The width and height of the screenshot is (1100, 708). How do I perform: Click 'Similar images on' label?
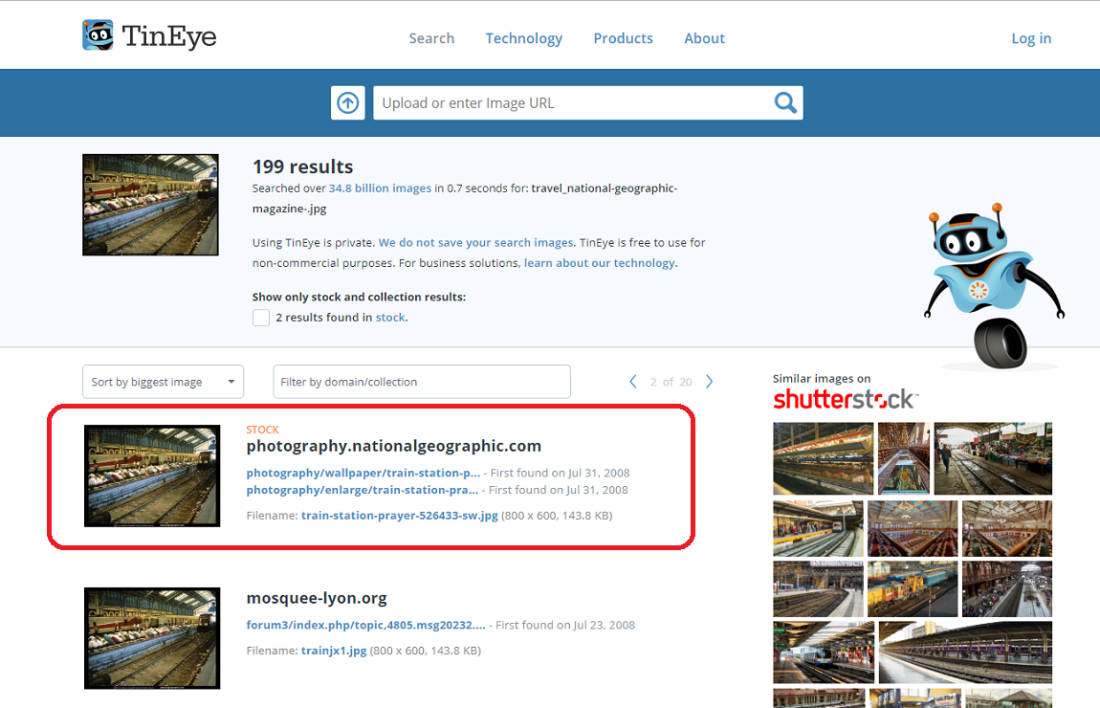click(821, 379)
